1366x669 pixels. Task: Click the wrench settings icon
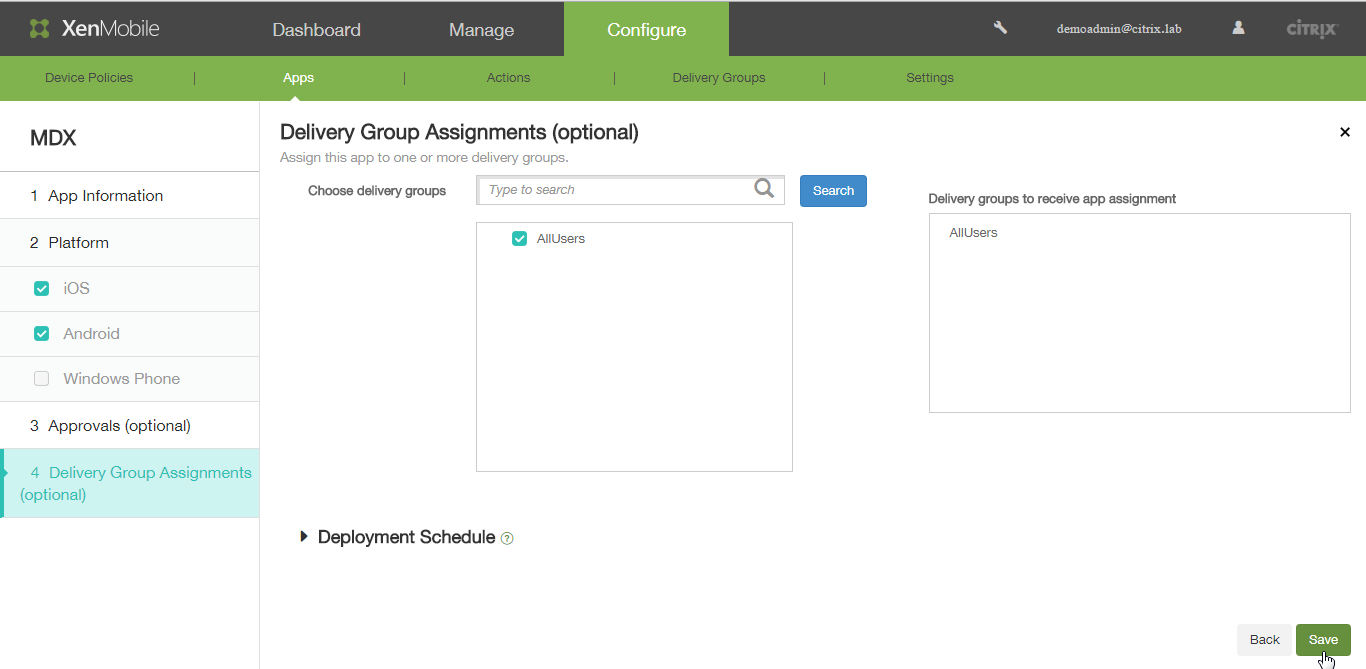pos(1000,28)
